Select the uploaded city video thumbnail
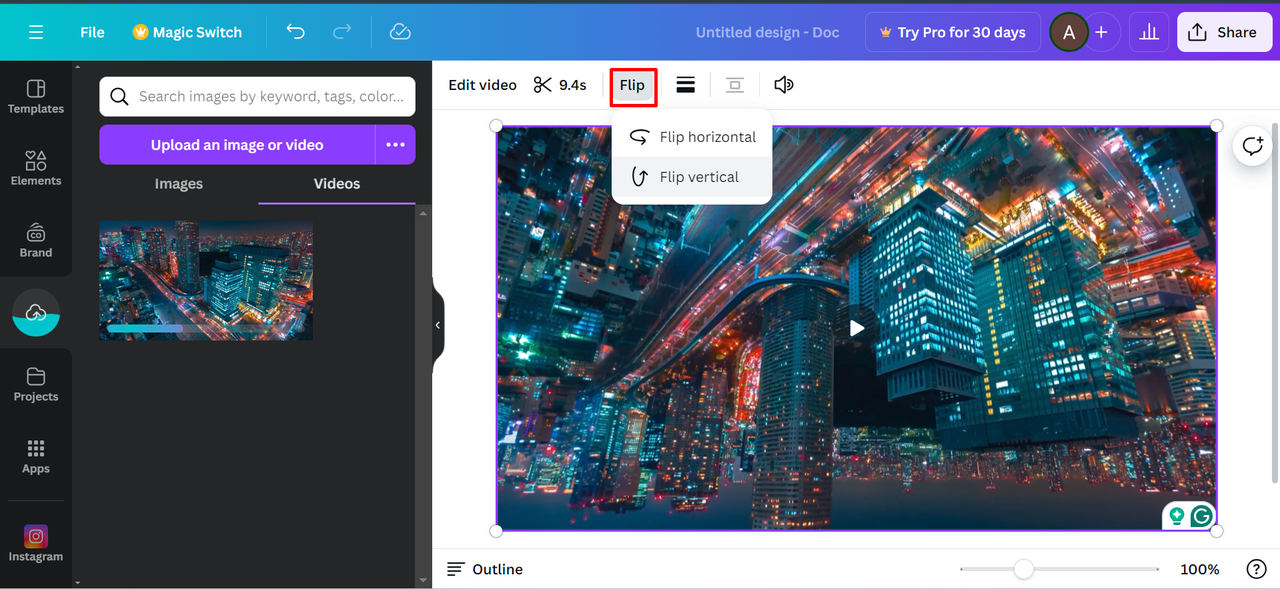The image size is (1280, 589). [x=206, y=280]
